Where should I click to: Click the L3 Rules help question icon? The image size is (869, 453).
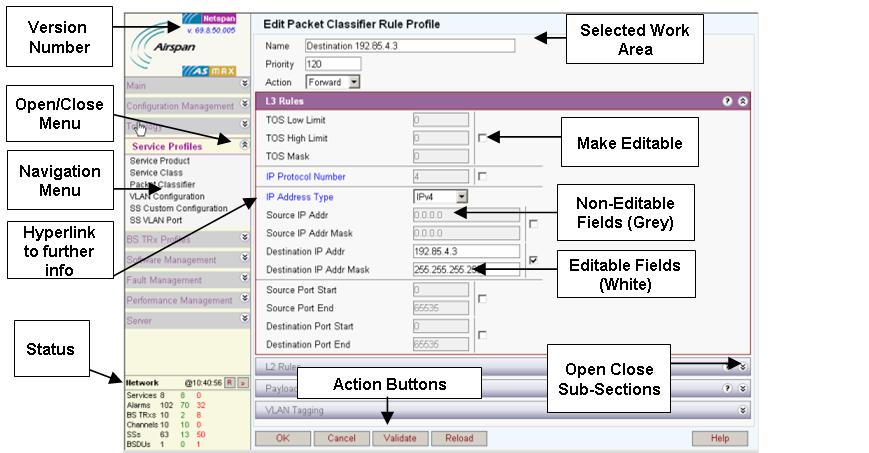tap(727, 101)
